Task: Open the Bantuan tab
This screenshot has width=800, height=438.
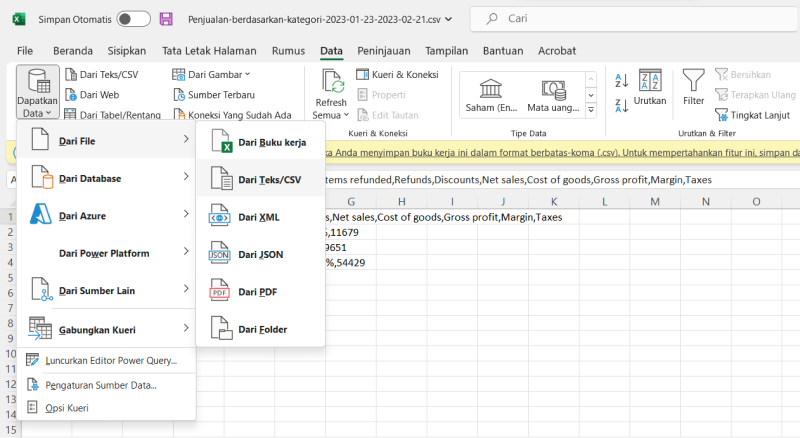Action: point(503,51)
